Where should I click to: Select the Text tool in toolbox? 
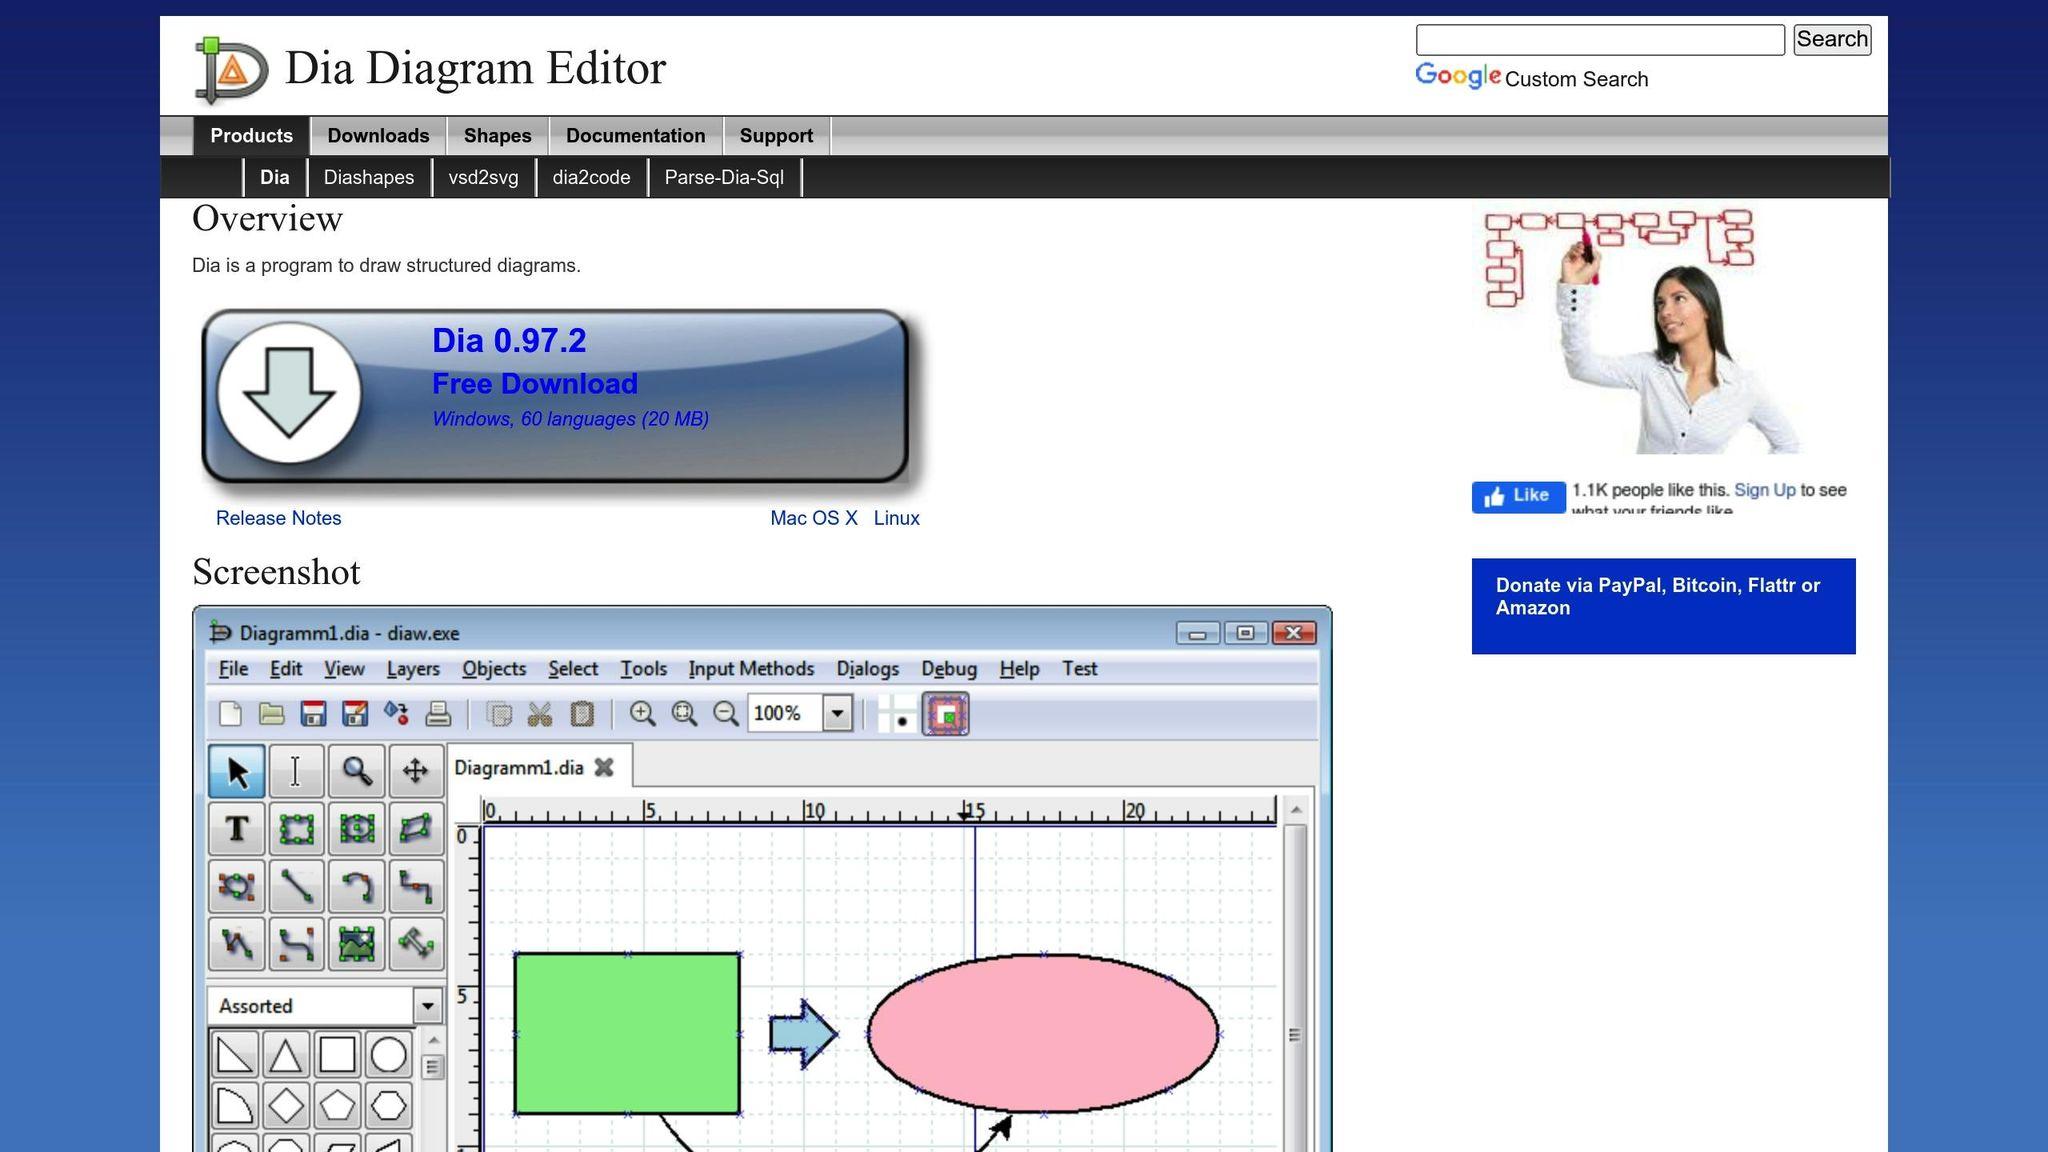237,829
